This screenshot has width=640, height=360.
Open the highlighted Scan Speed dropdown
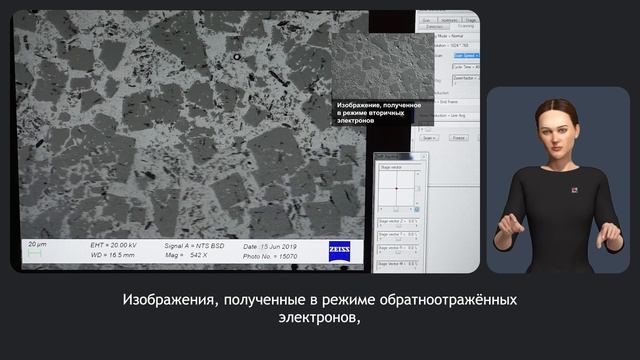coord(467,56)
